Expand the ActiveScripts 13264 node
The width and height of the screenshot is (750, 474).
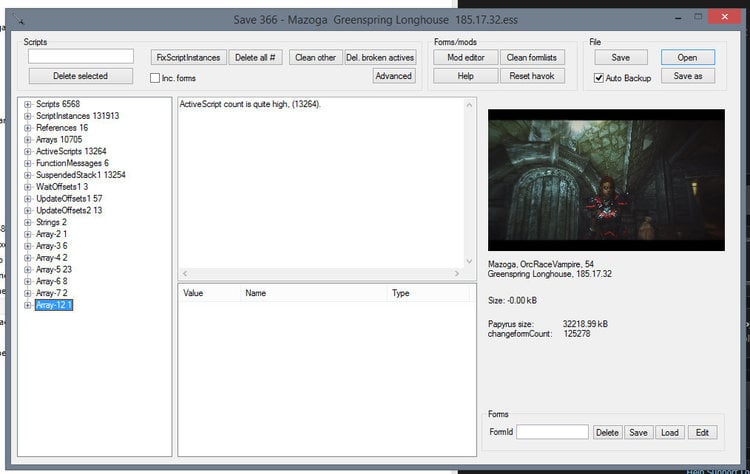pos(28,152)
